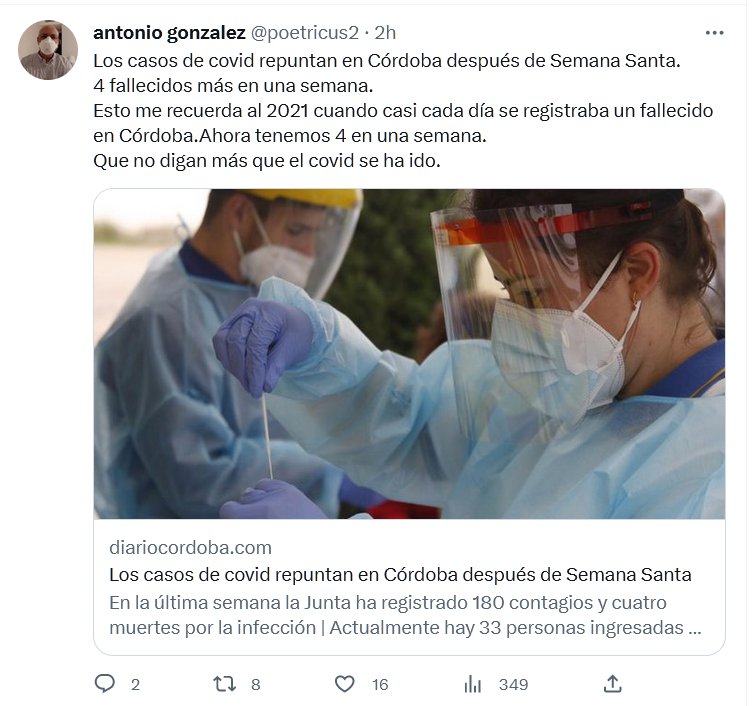Open the article headline about Semana Santa
Viewport: 754px width, 706px height.
(x=400, y=574)
